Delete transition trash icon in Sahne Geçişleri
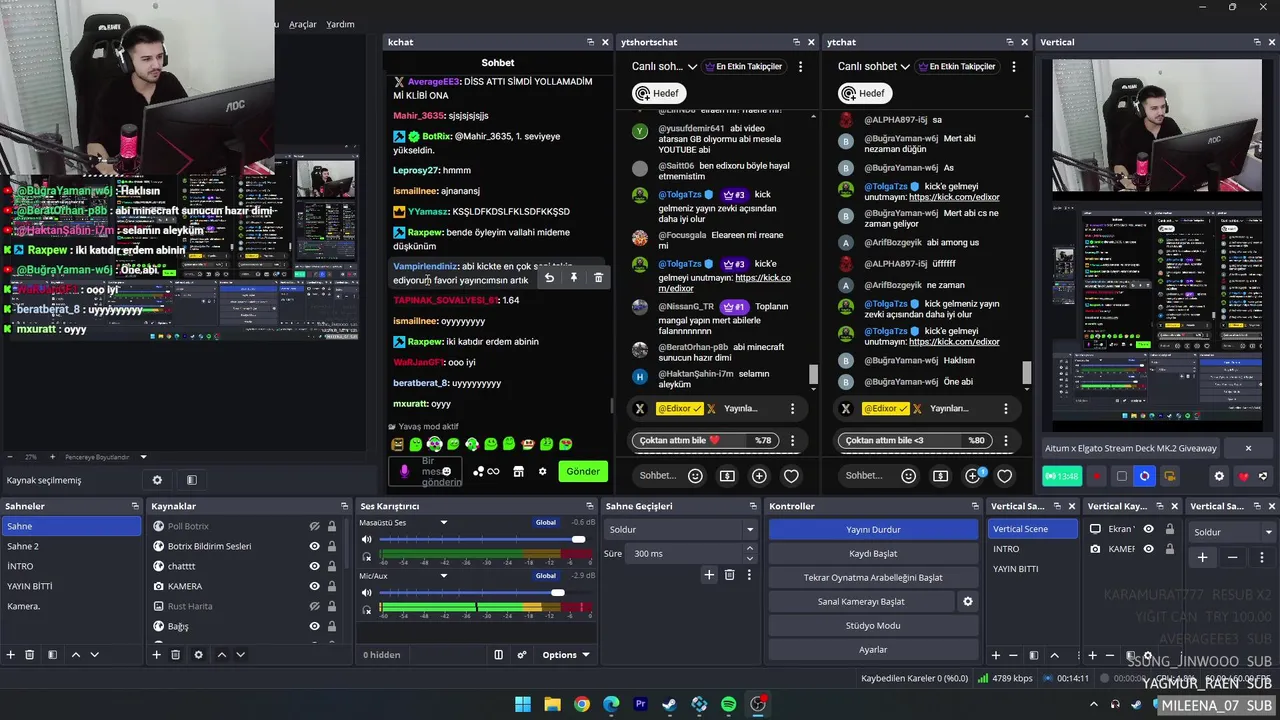The width and height of the screenshot is (1280, 720). pyautogui.click(x=730, y=574)
